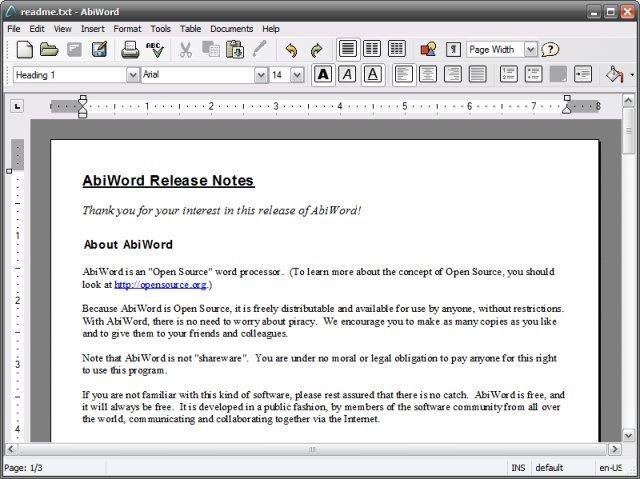Toggle Italic formatting button
640x479 pixels.
tap(347, 75)
